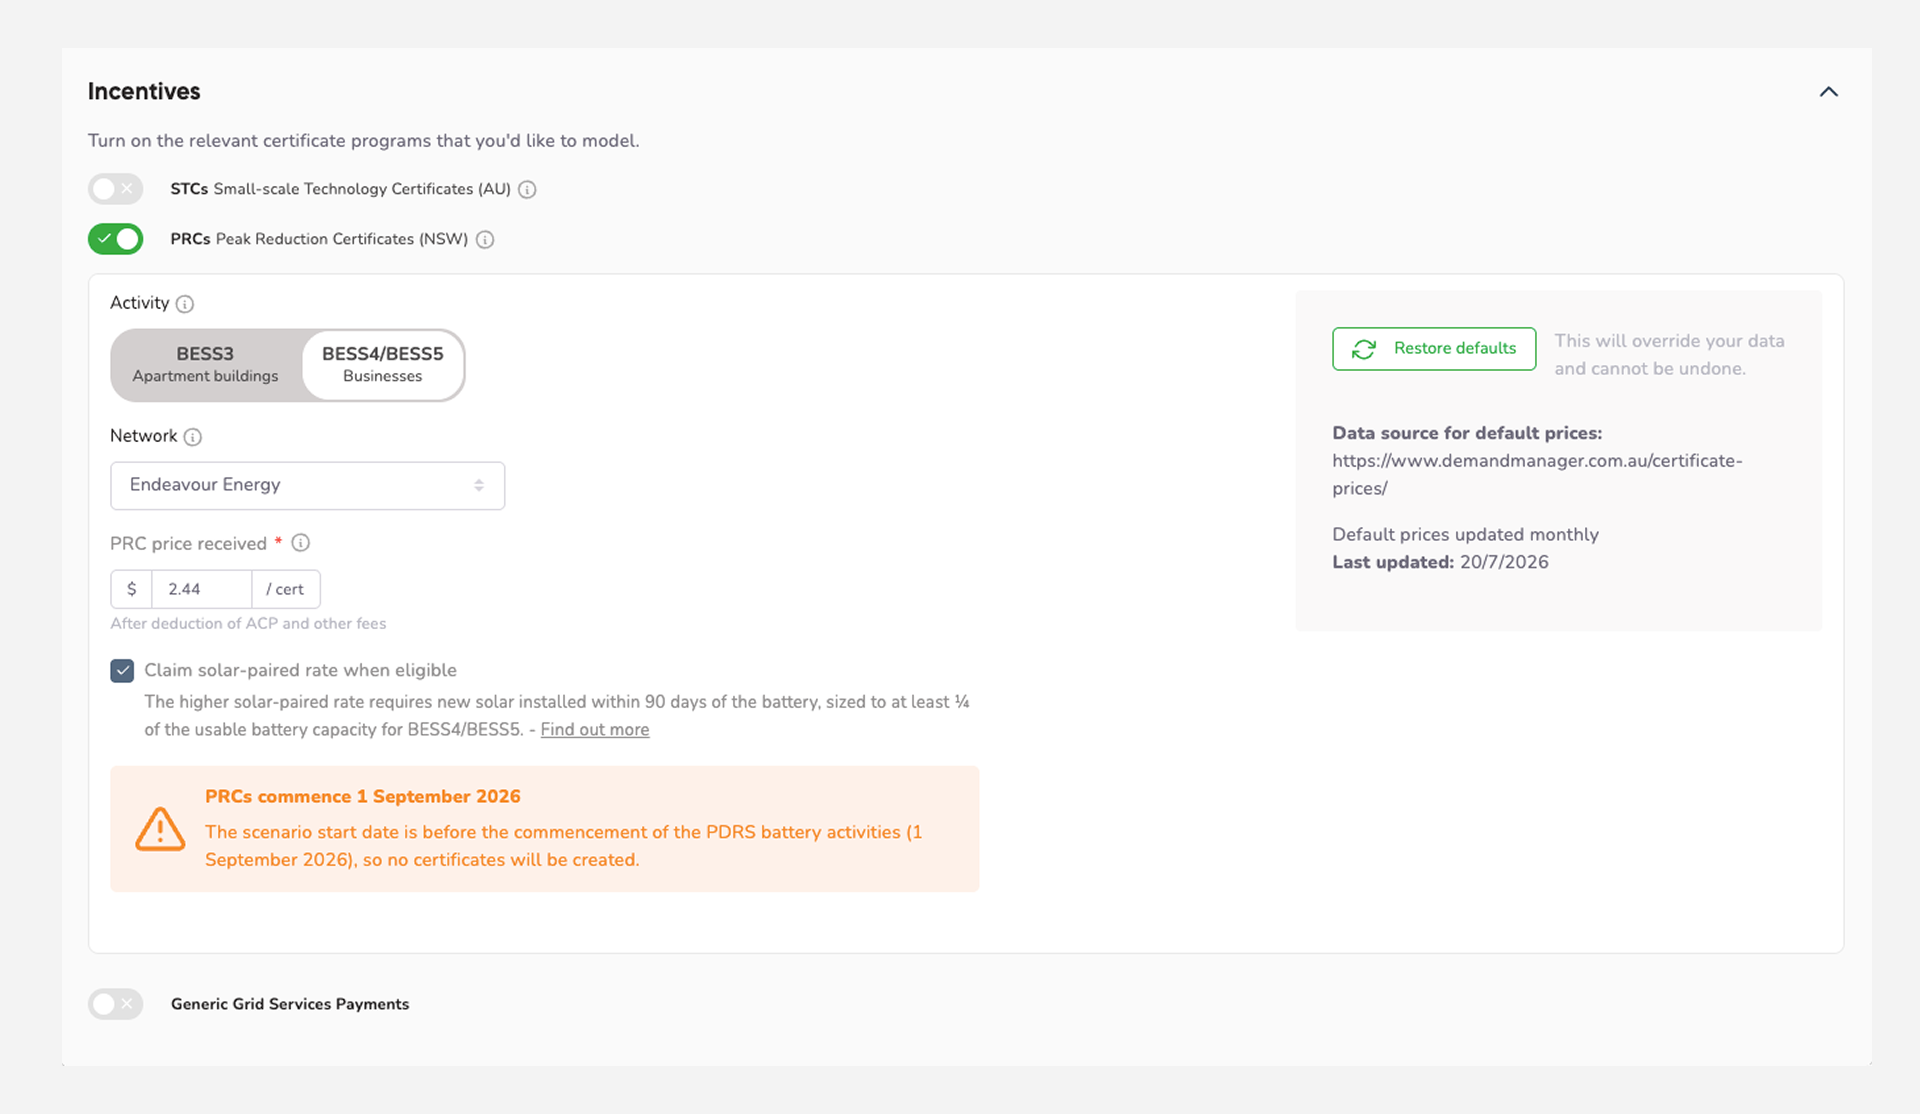
Task: Open the Find out more link
Action: pos(595,730)
